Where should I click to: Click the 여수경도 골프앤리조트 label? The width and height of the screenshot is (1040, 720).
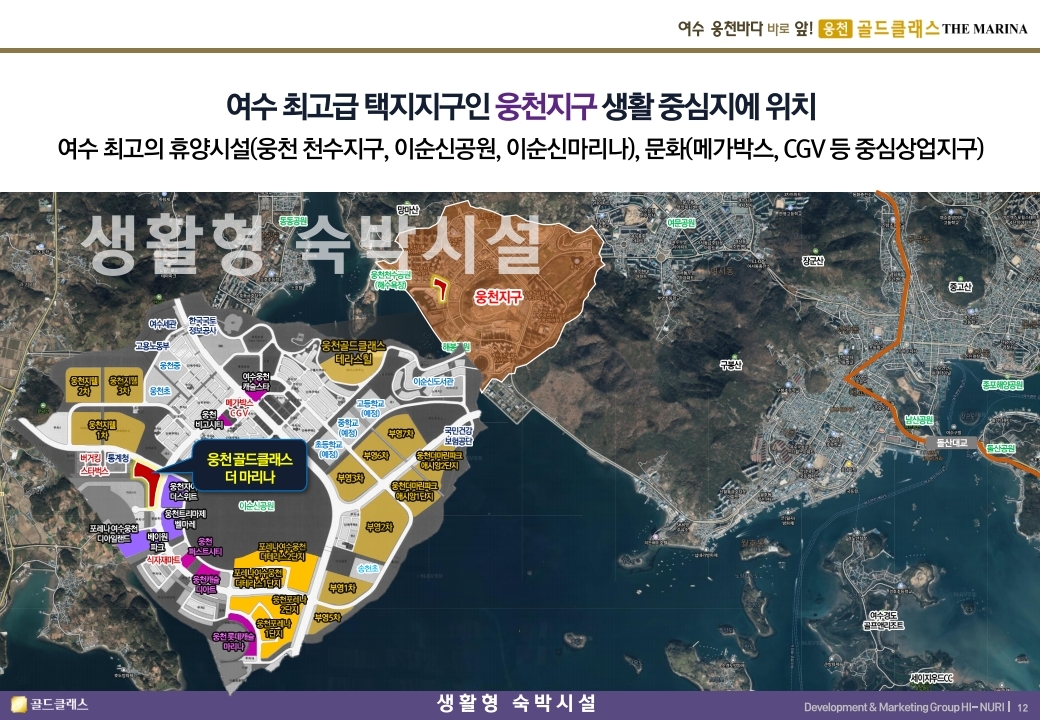[x=884, y=621]
